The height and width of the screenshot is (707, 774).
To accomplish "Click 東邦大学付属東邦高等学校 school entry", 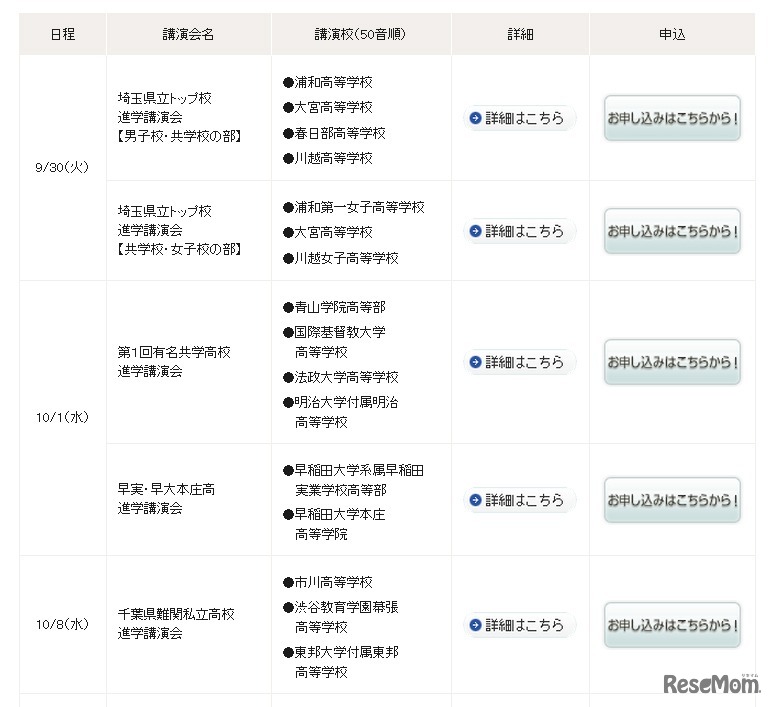I will tap(341, 662).
